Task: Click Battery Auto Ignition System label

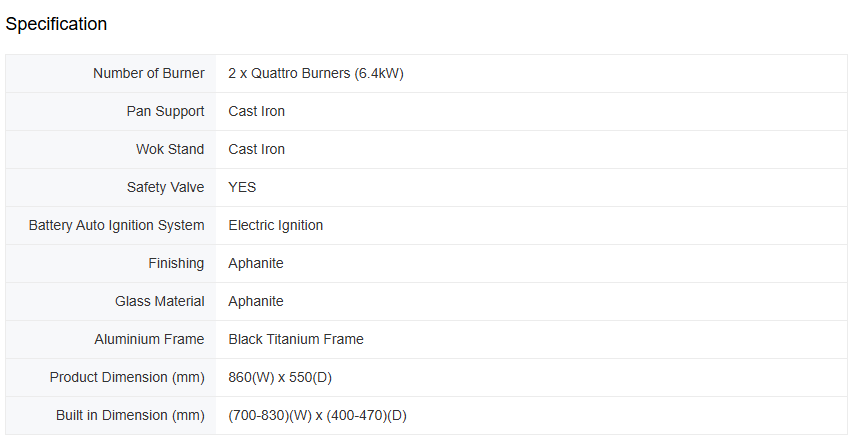Action: tap(116, 225)
